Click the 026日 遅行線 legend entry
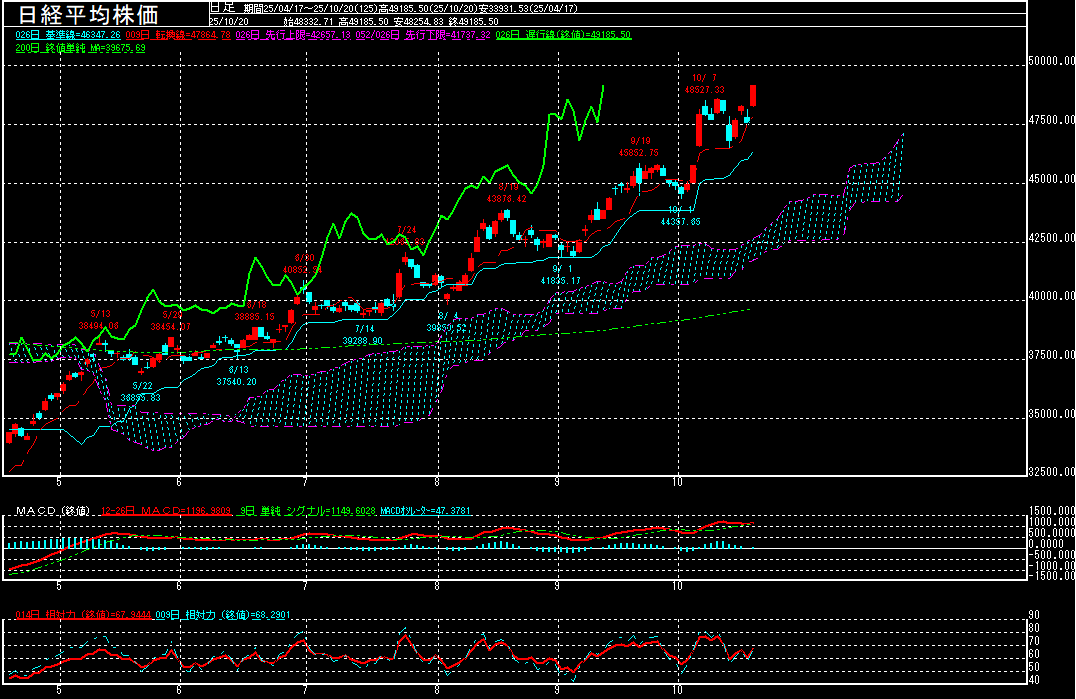Screen dimensions: 1076x699 (x=570, y=34)
